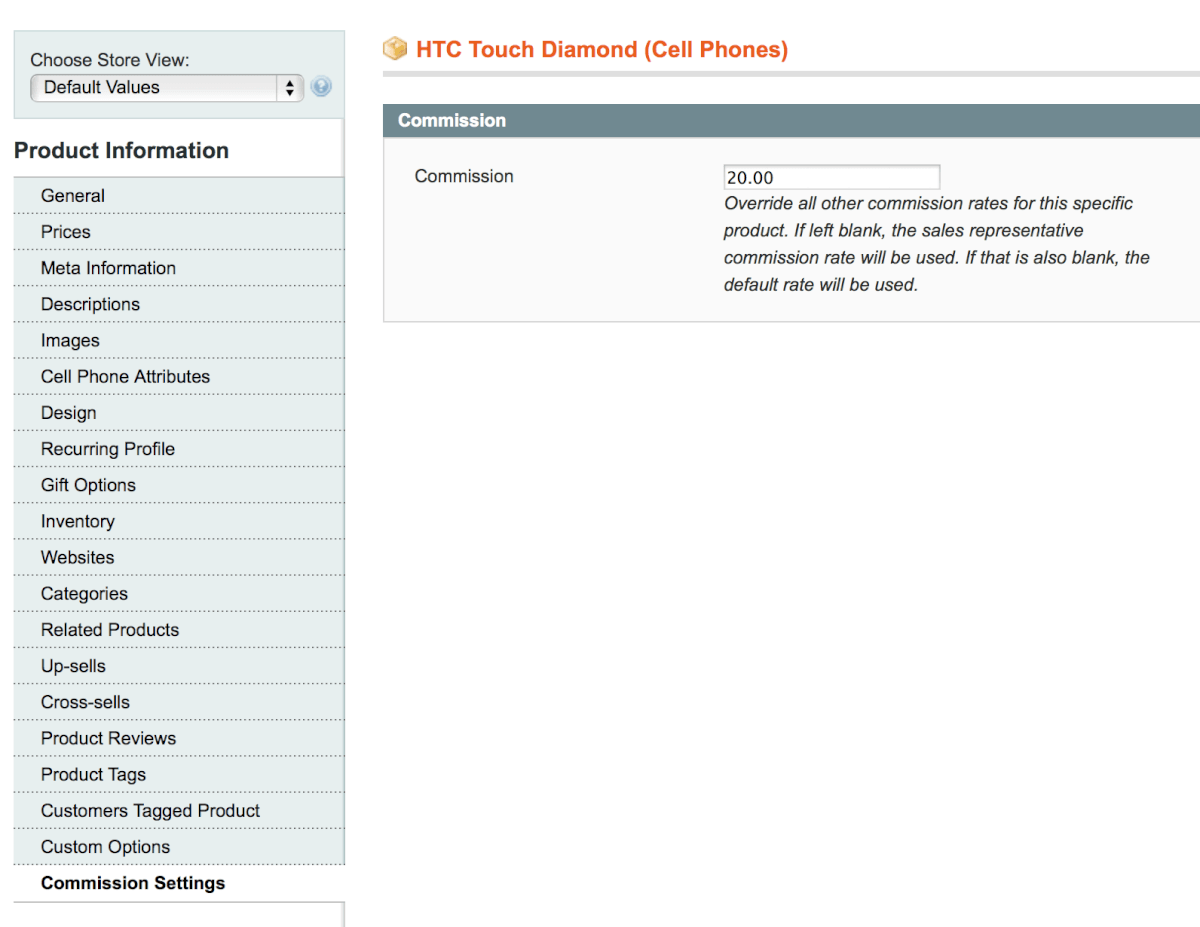Select Meta Information in sidebar
Screen dimensions: 1200x927
pyautogui.click(x=108, y=268)
